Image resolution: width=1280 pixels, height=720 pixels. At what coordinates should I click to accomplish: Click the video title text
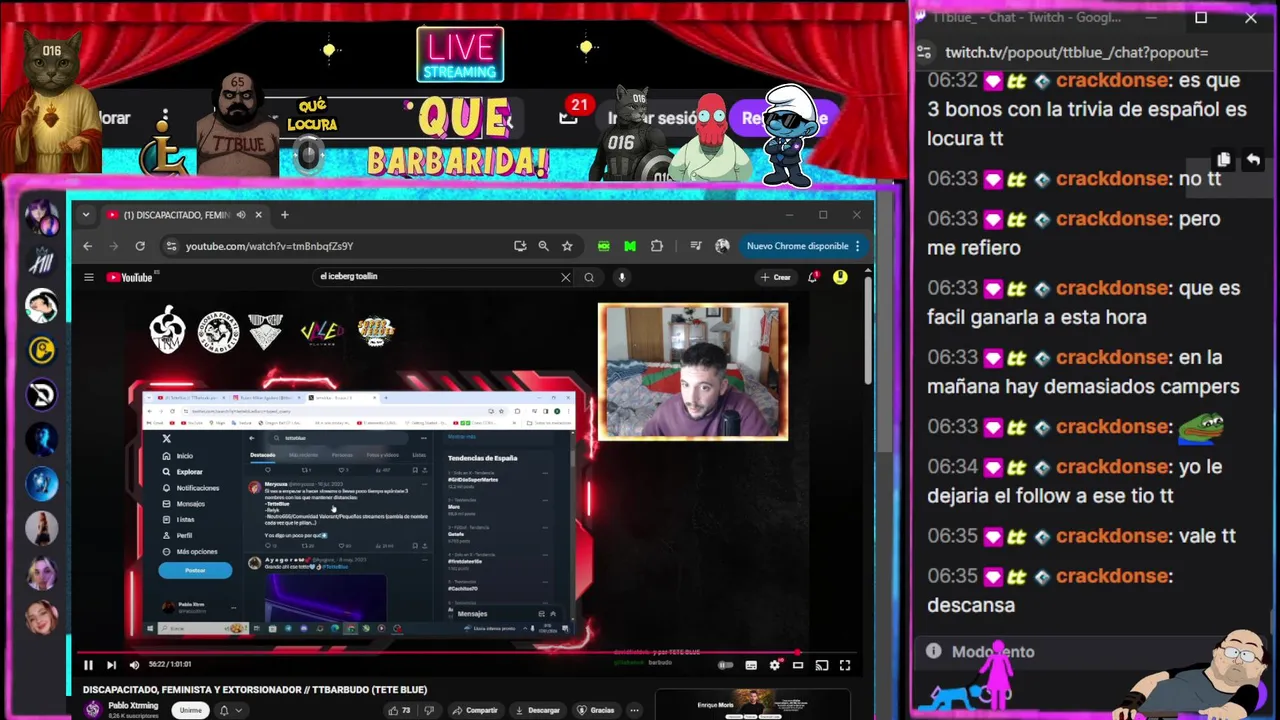pyautogui.click(x=255, y=690)
